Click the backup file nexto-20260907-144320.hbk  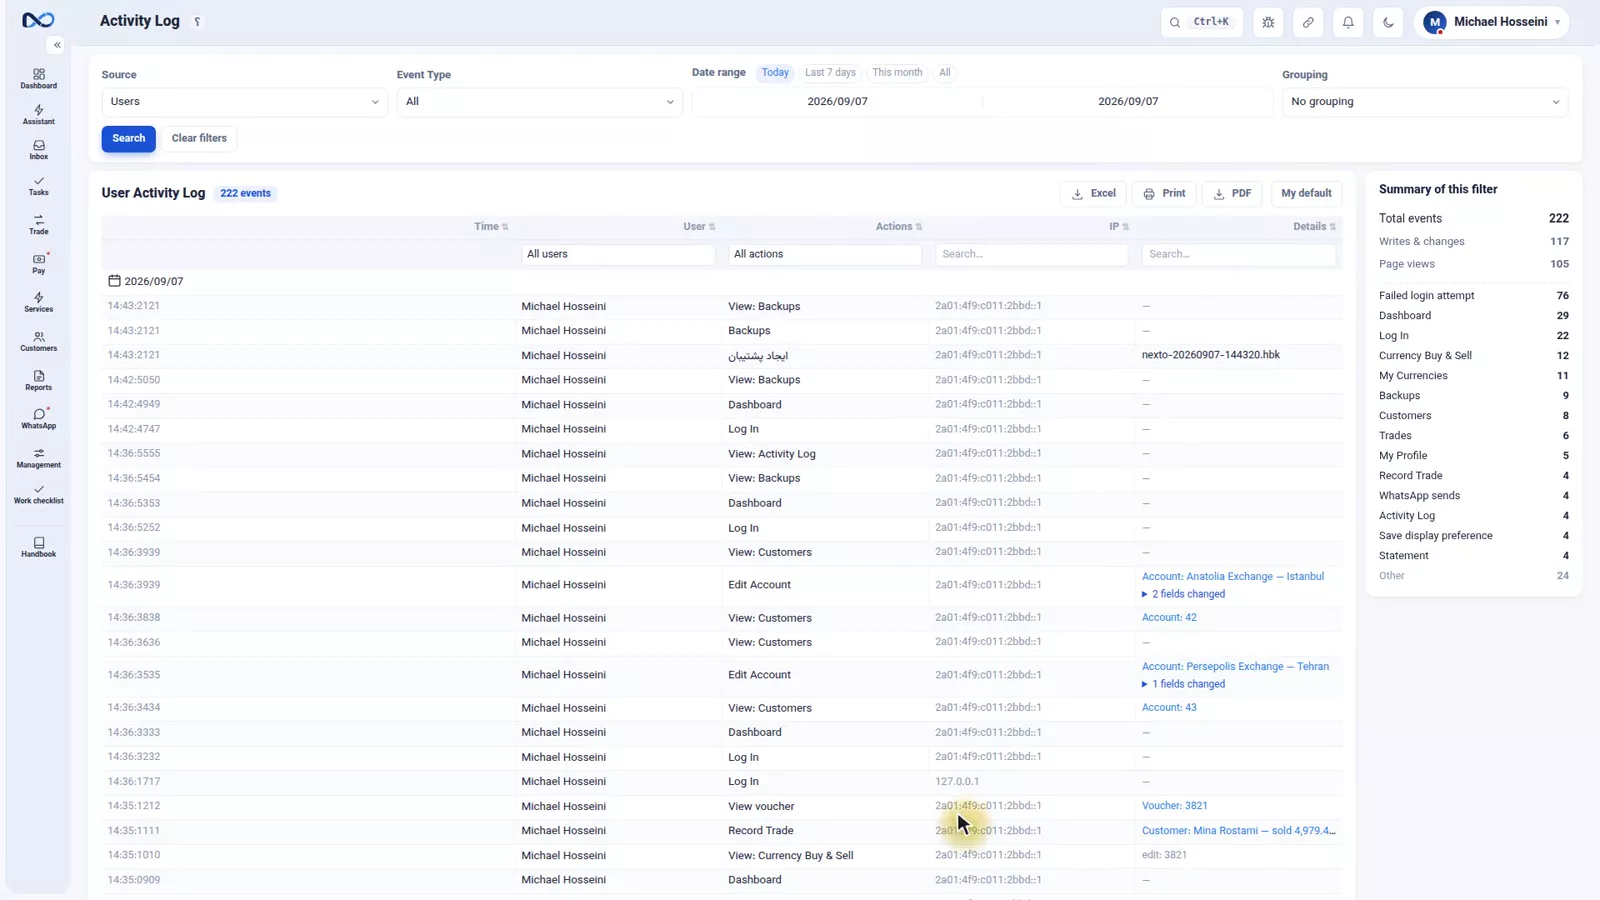point(1210,355)
